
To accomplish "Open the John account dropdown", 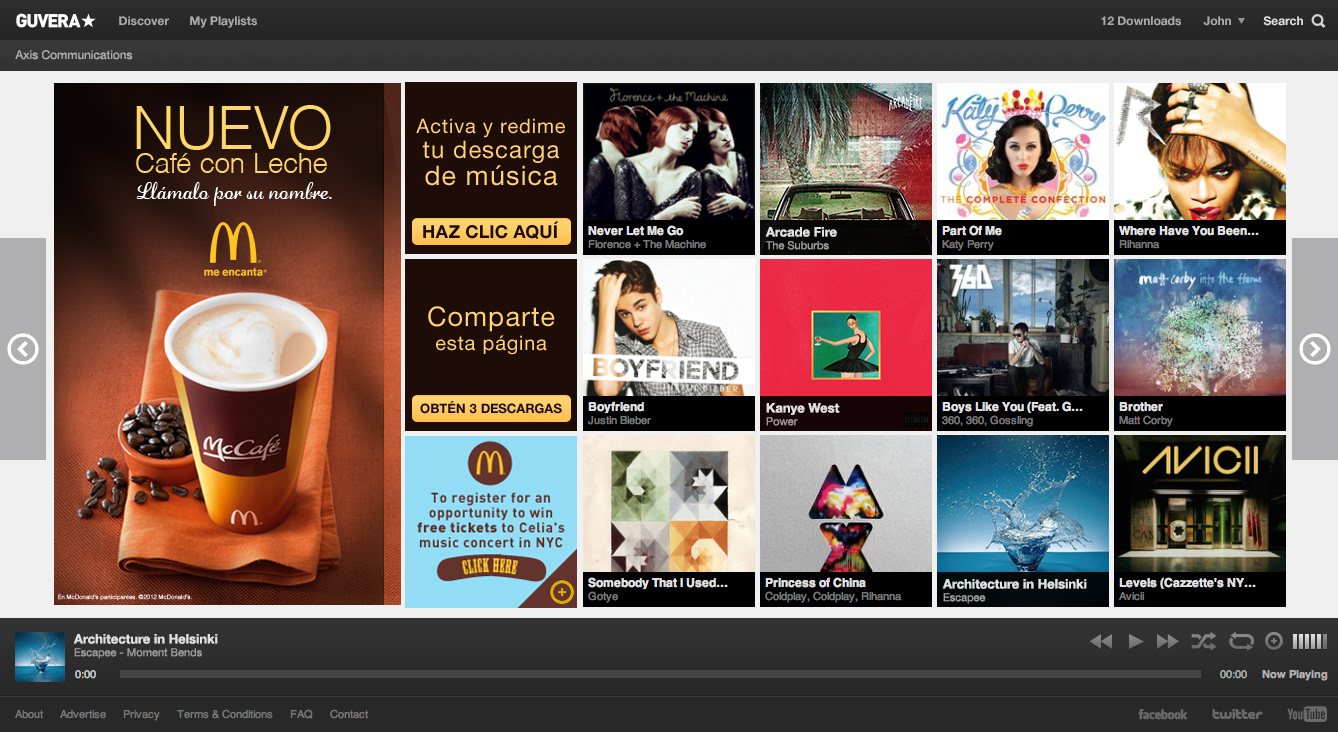I will pyautogui.click(x=1224, y=20).
